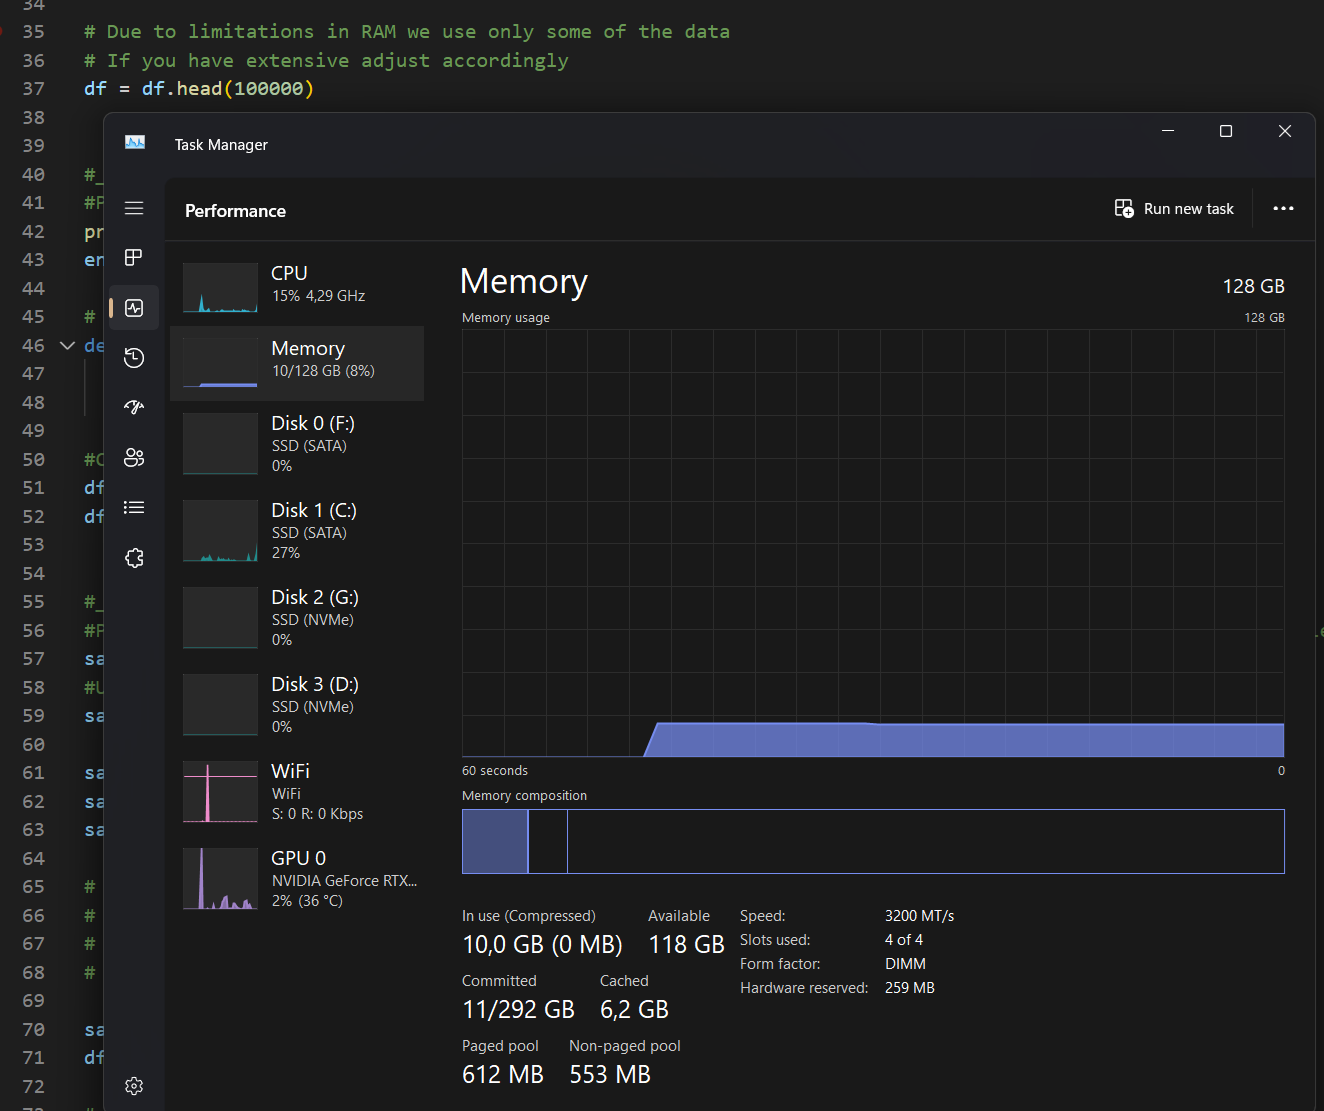Select Disk 0 (F:) performance entry

point(297,444)
